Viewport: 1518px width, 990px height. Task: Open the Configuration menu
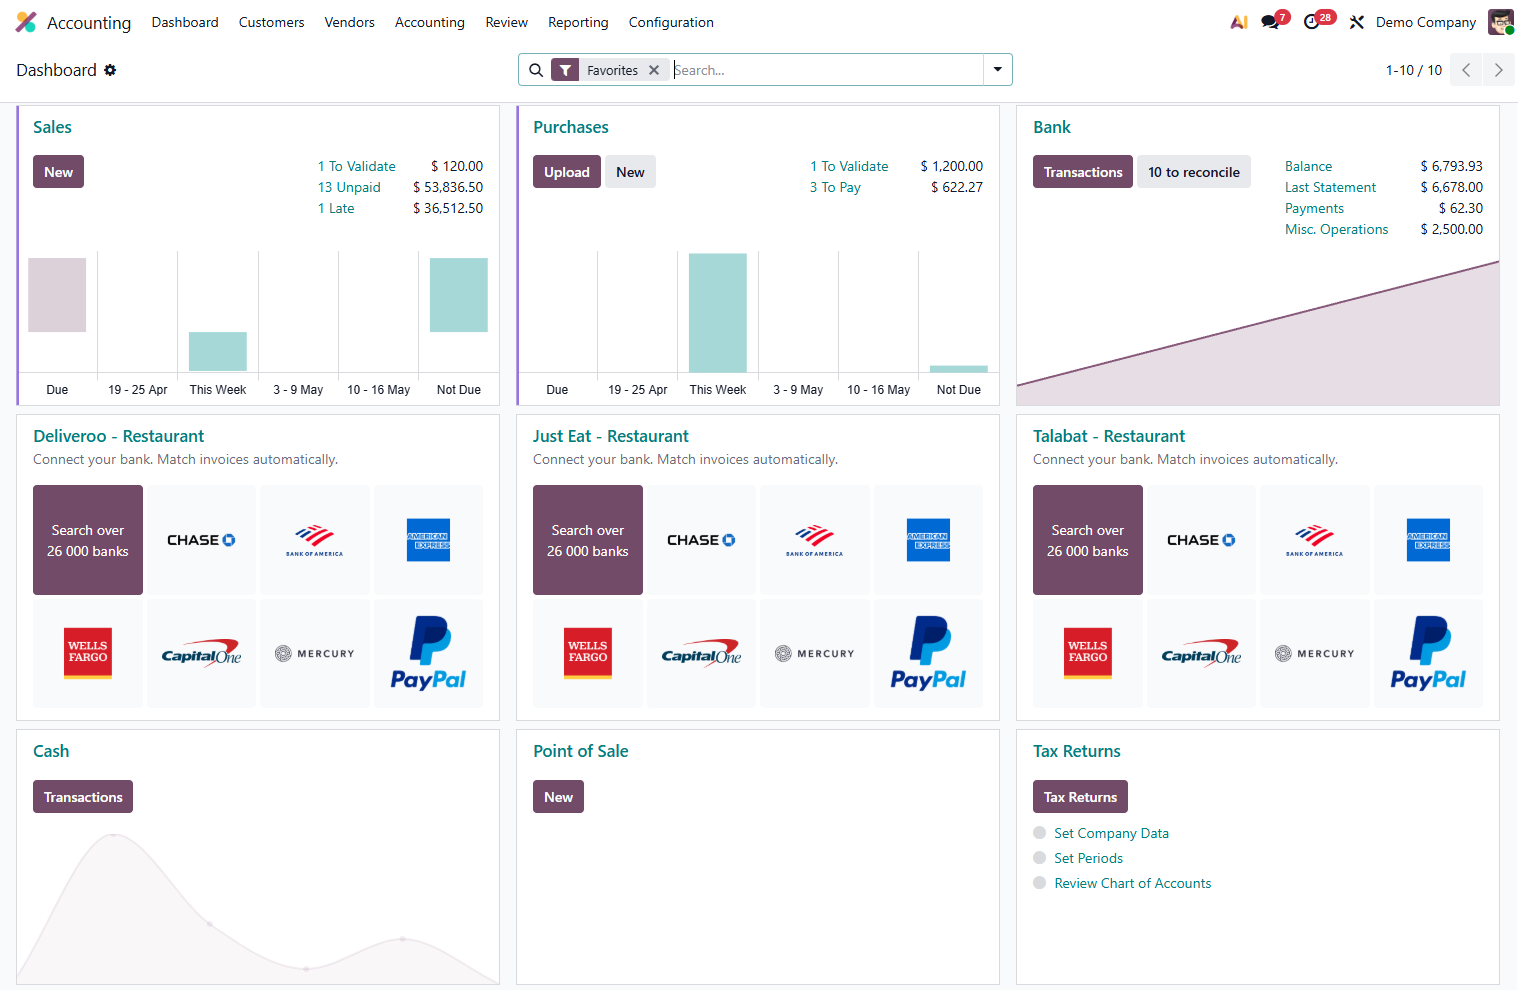click(x=671, y=22)
